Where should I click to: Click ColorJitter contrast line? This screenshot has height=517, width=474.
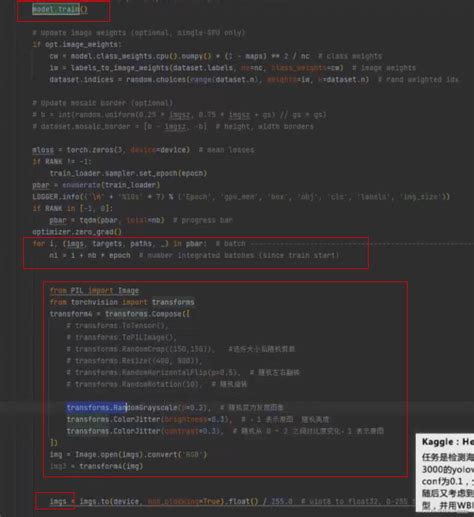145,431
